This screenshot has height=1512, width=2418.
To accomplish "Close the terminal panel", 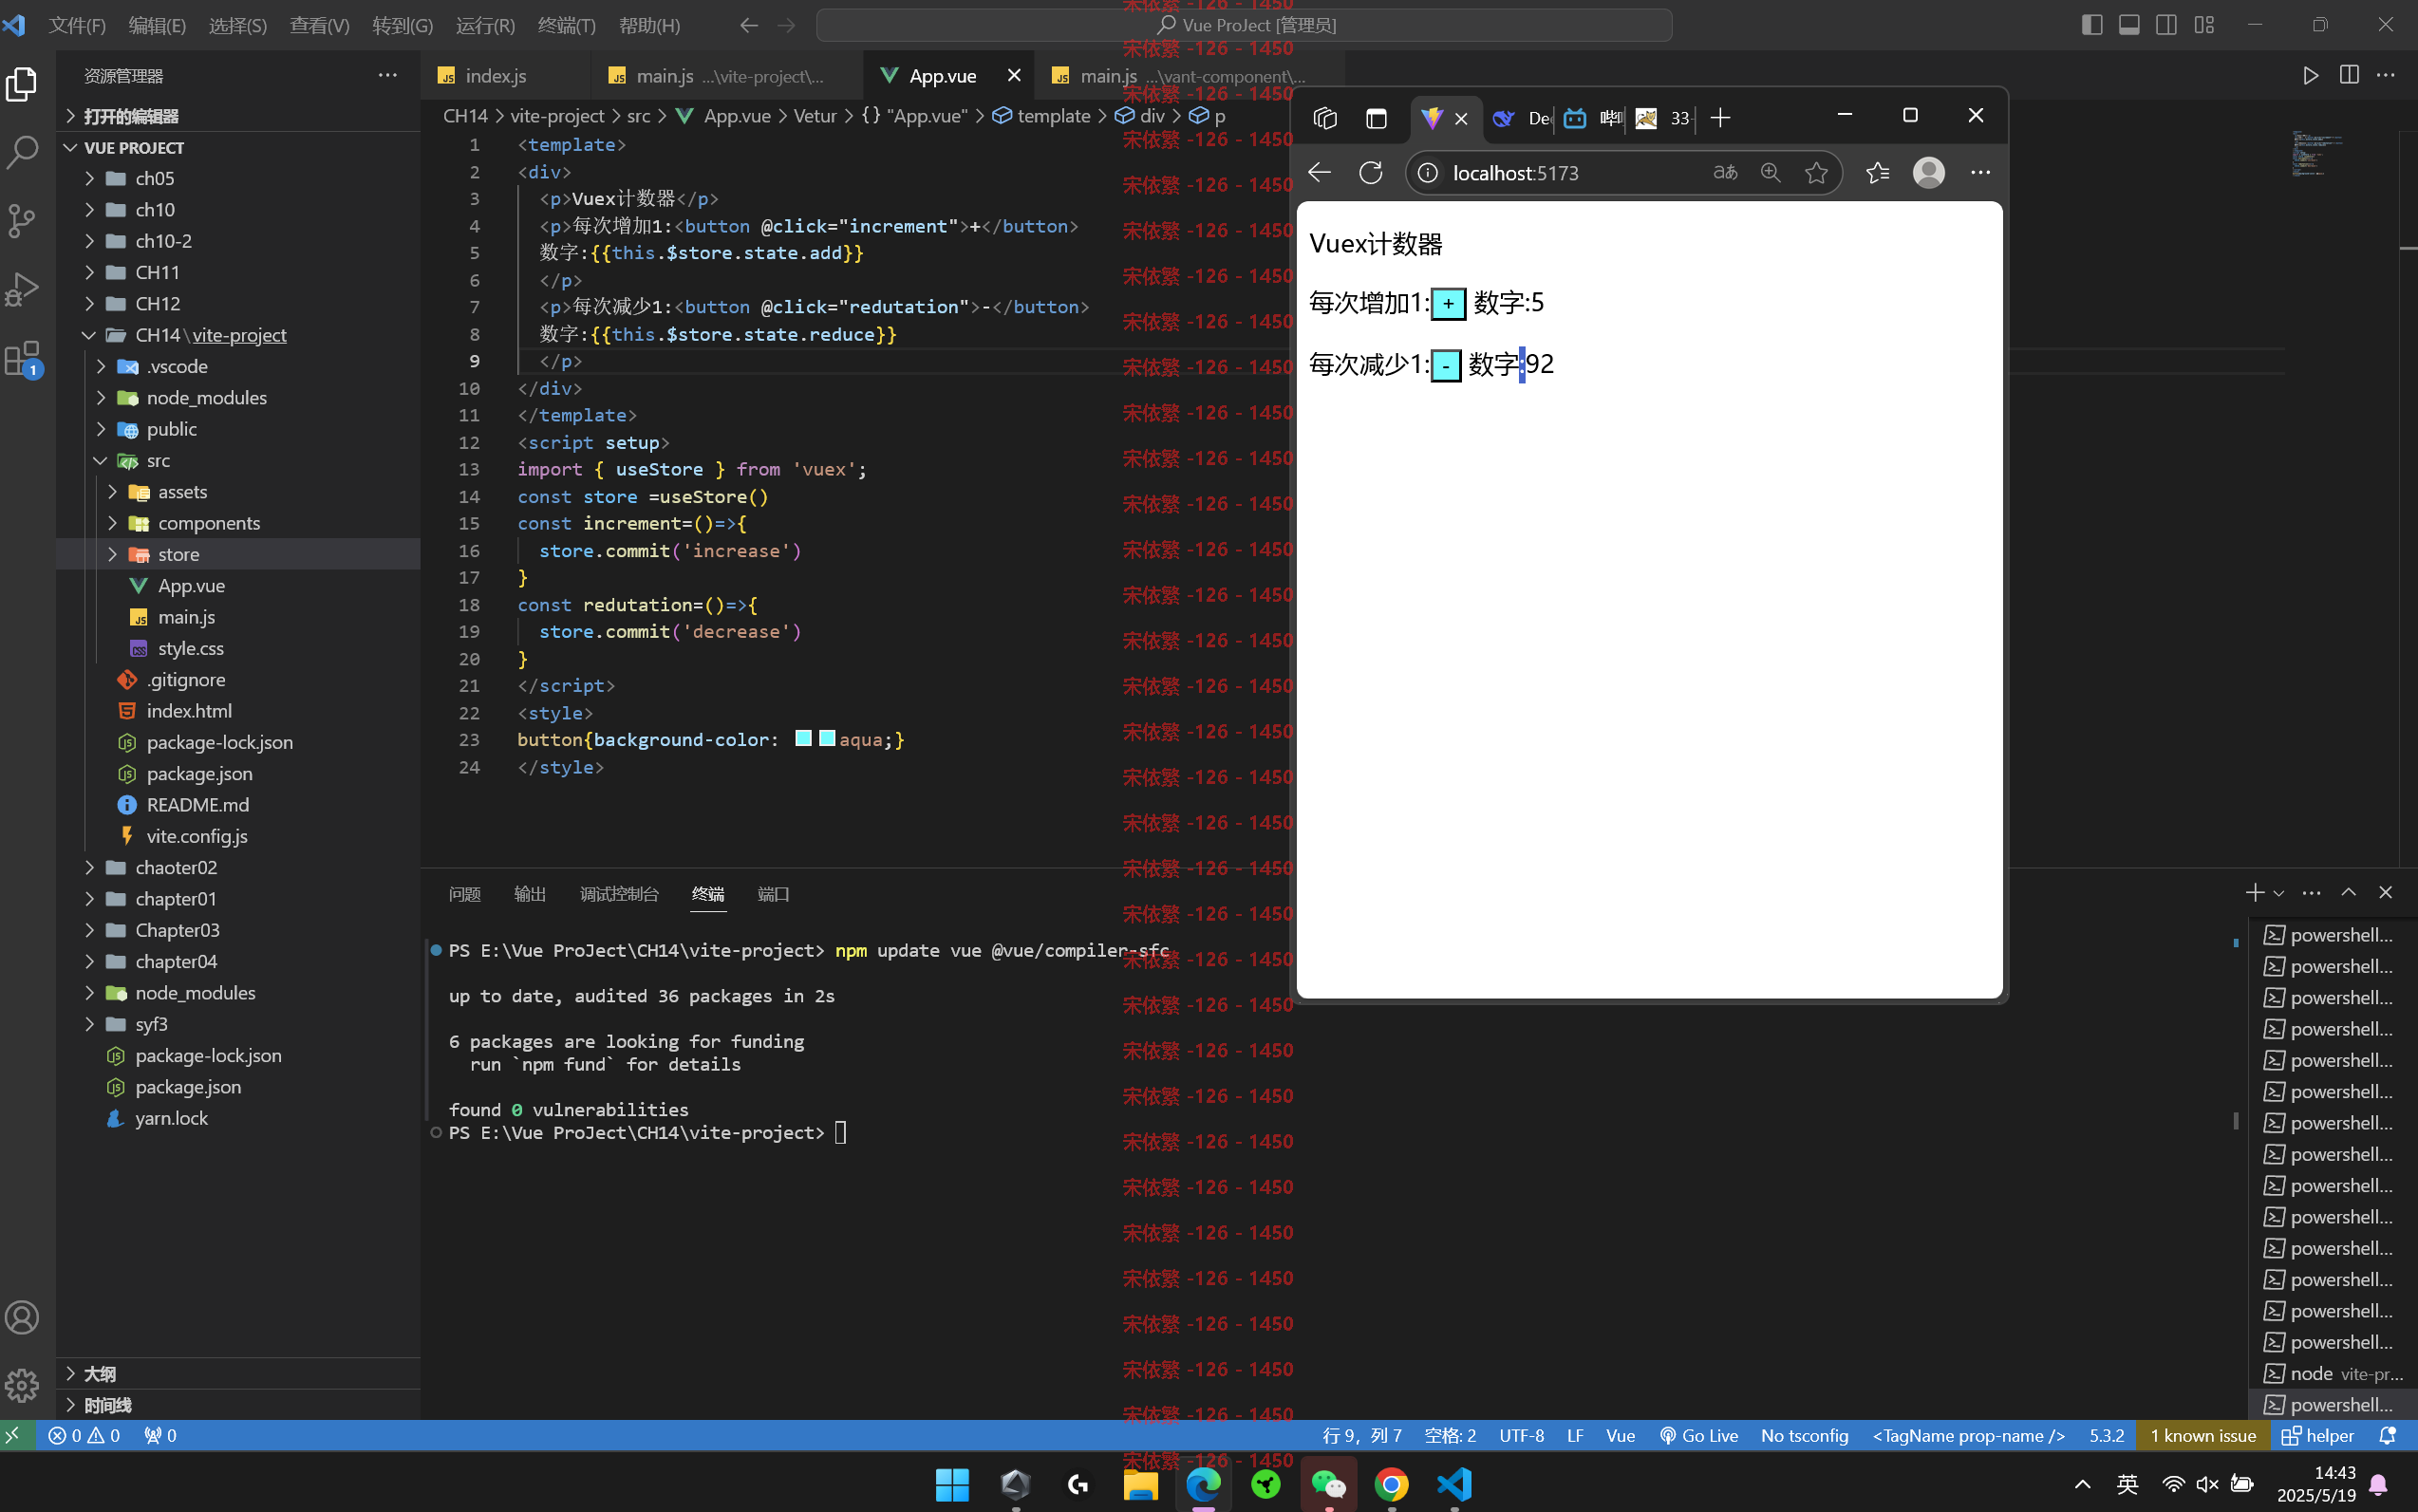I will (x=2386, y=892).
